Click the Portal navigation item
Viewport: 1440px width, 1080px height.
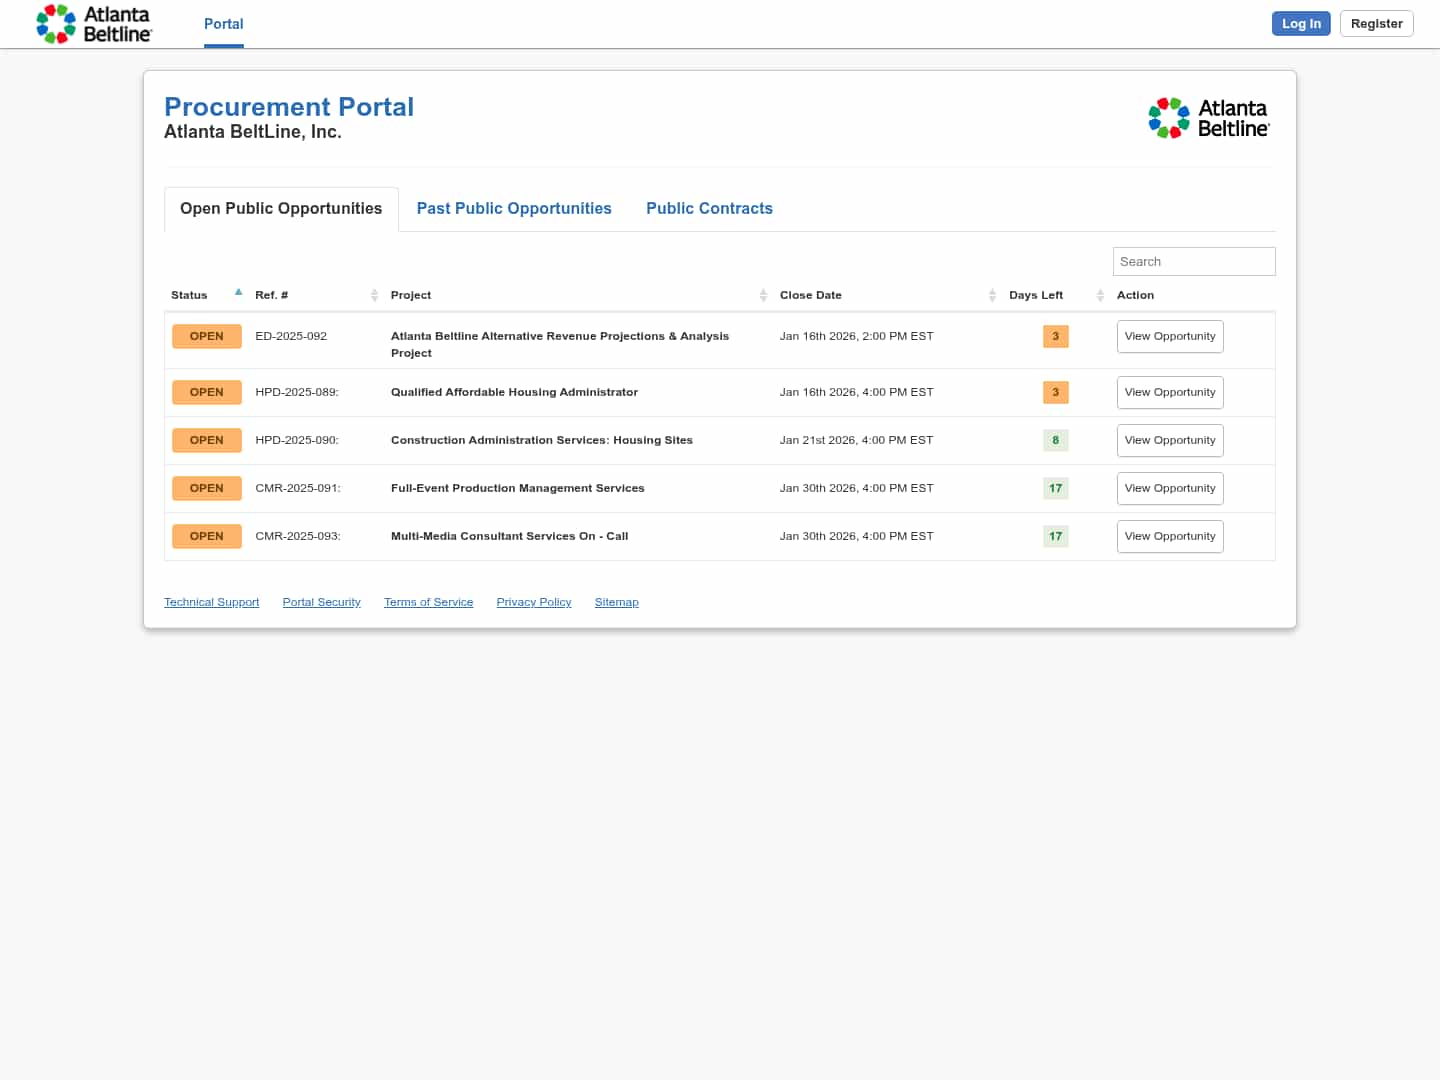pos(223,24)
